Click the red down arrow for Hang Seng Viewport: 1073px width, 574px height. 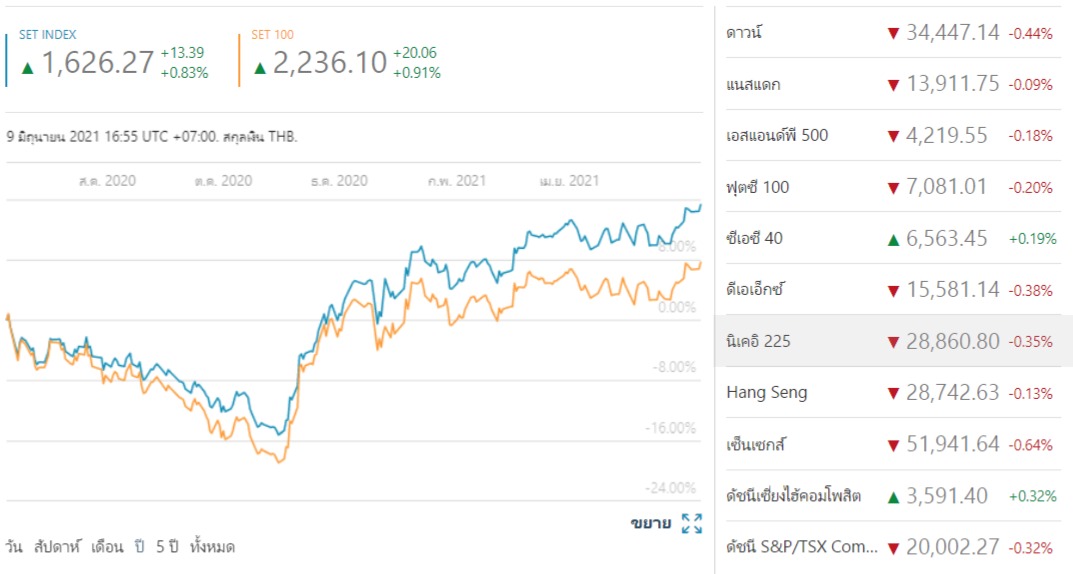click(x=893, y=393)
